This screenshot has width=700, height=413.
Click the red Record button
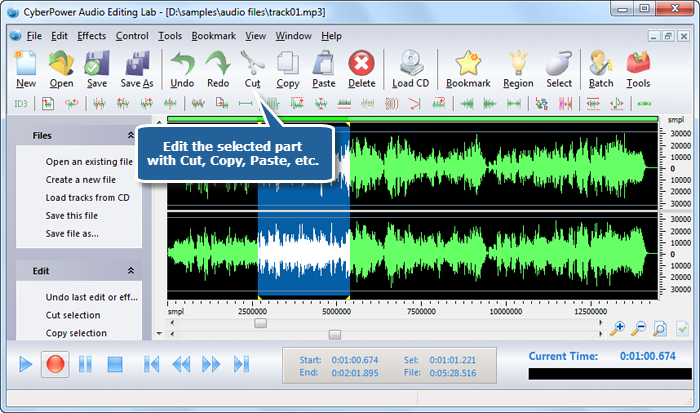55,364
